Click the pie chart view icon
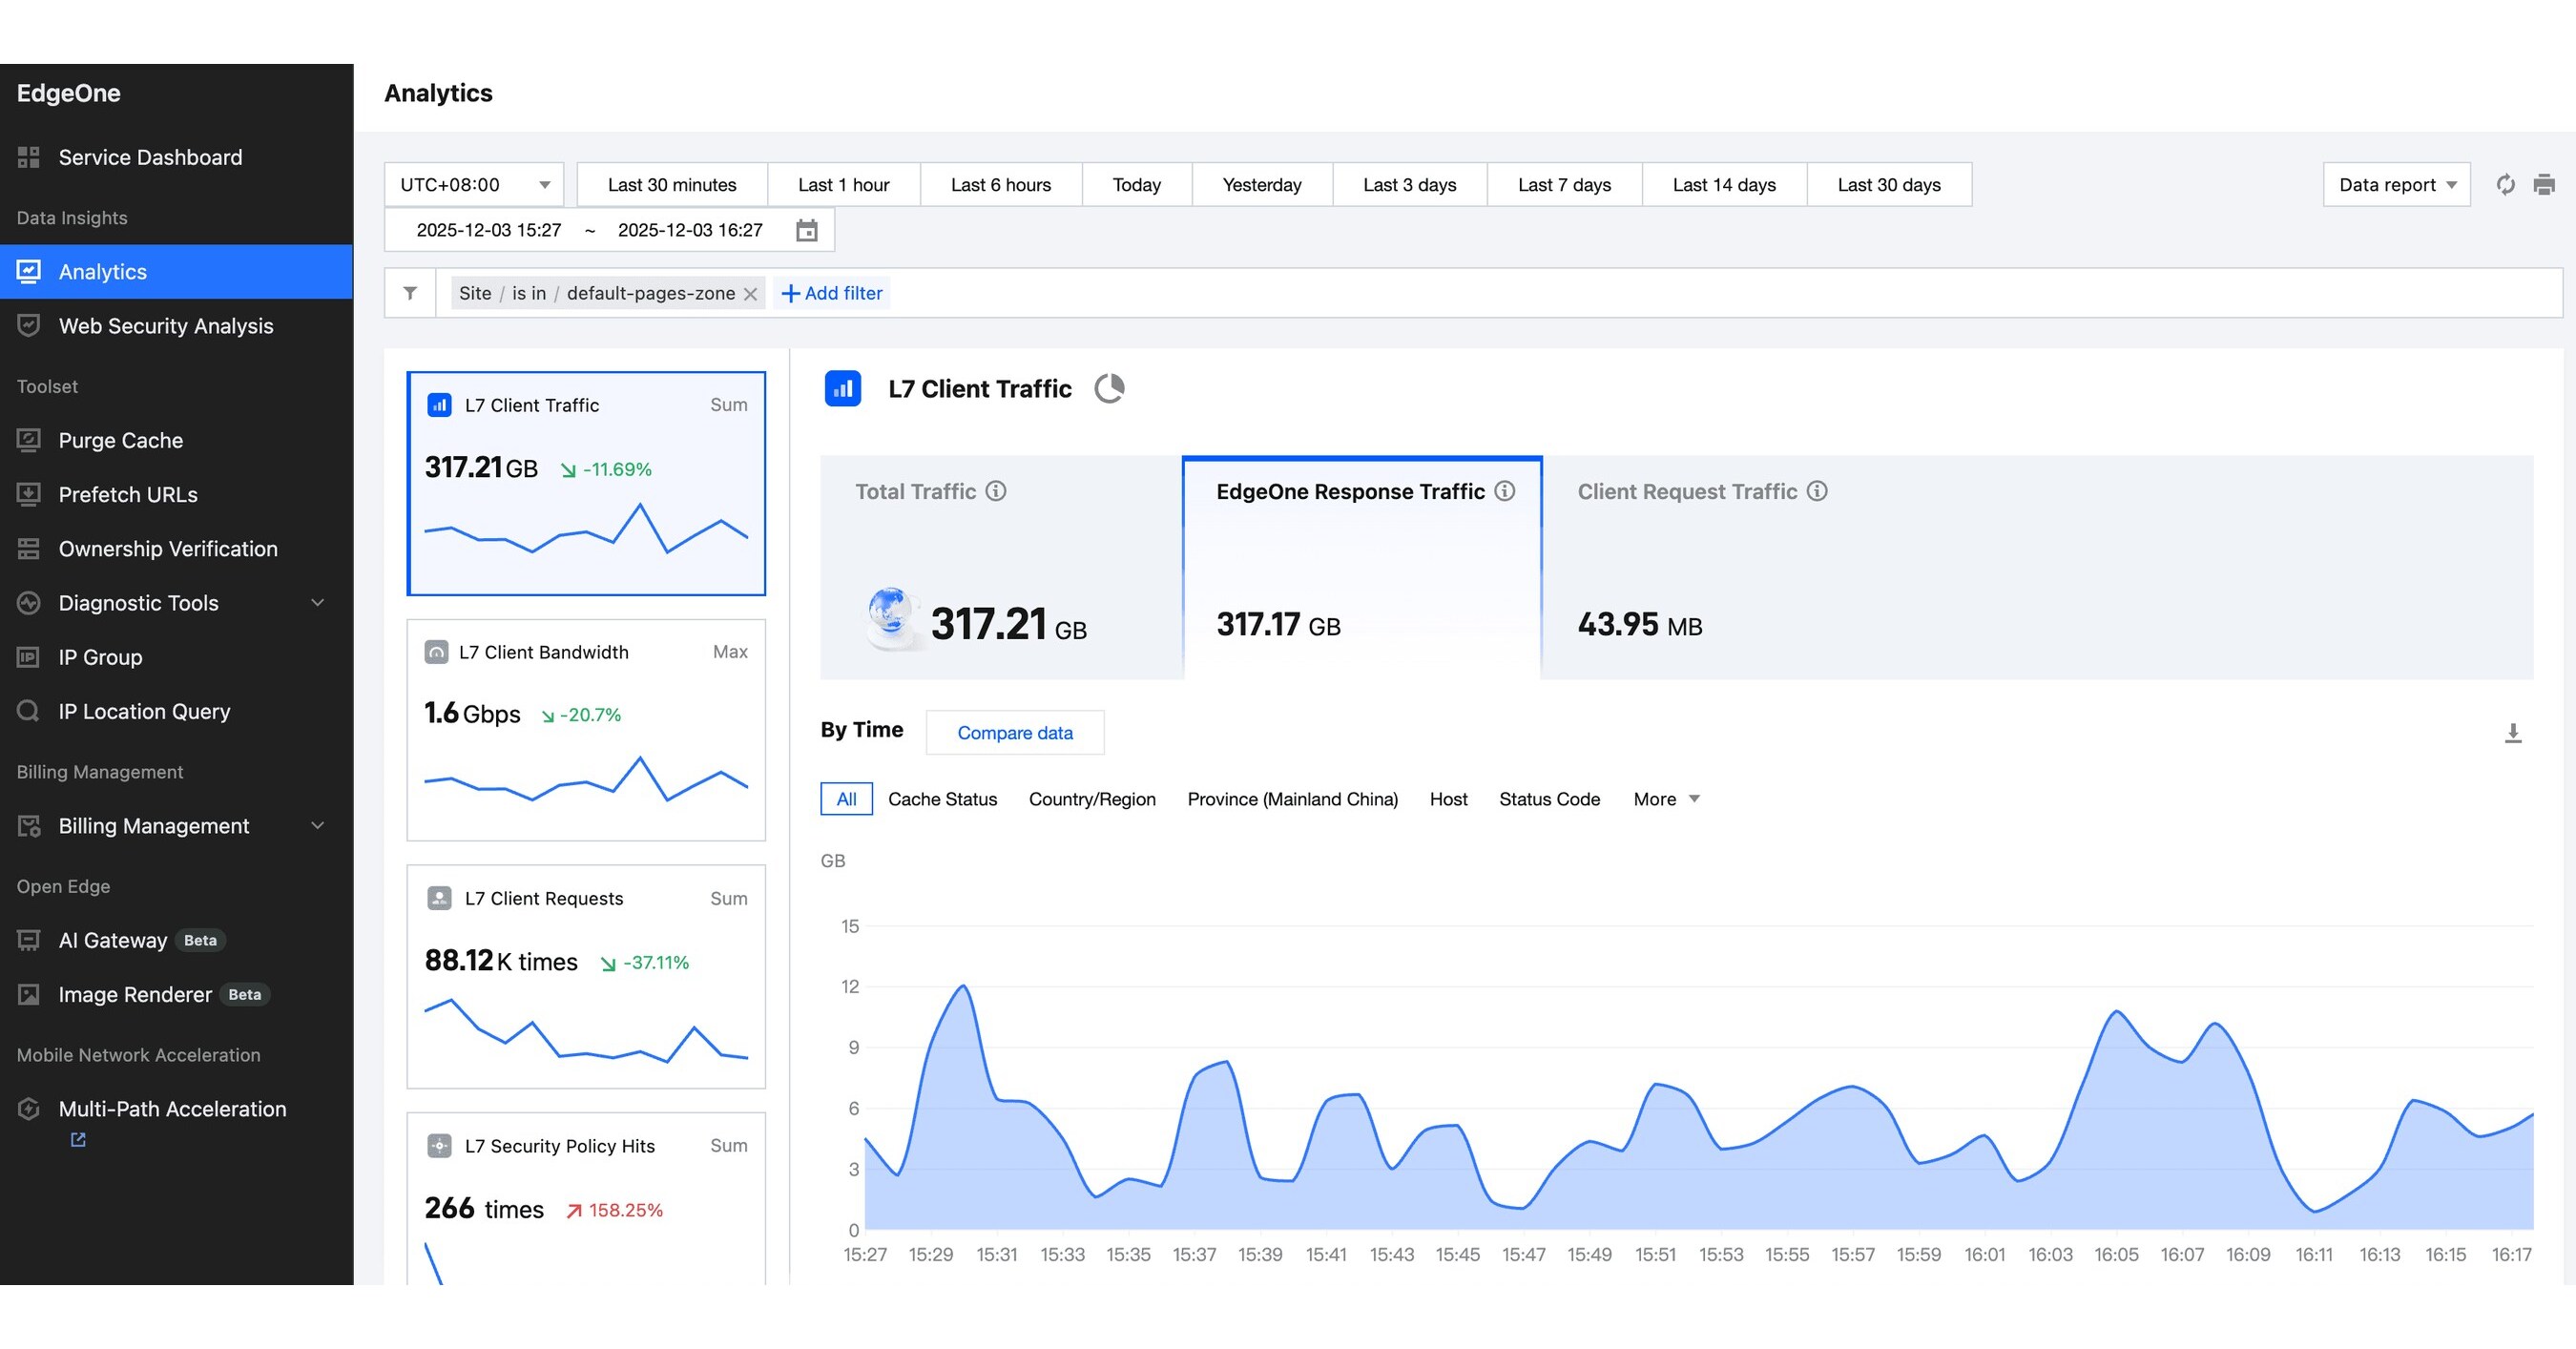The image size is (2576, 1349). coord(1109,388)
